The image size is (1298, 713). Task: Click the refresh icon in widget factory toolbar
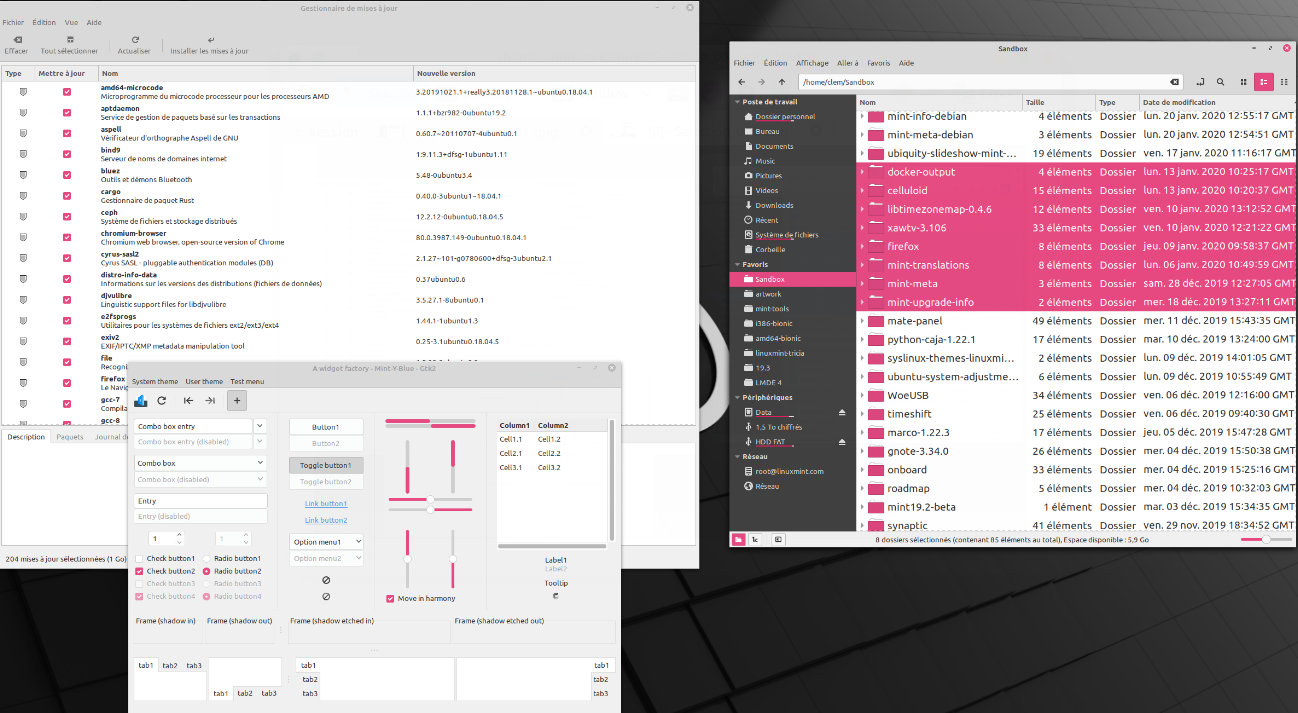coord(162,400)
